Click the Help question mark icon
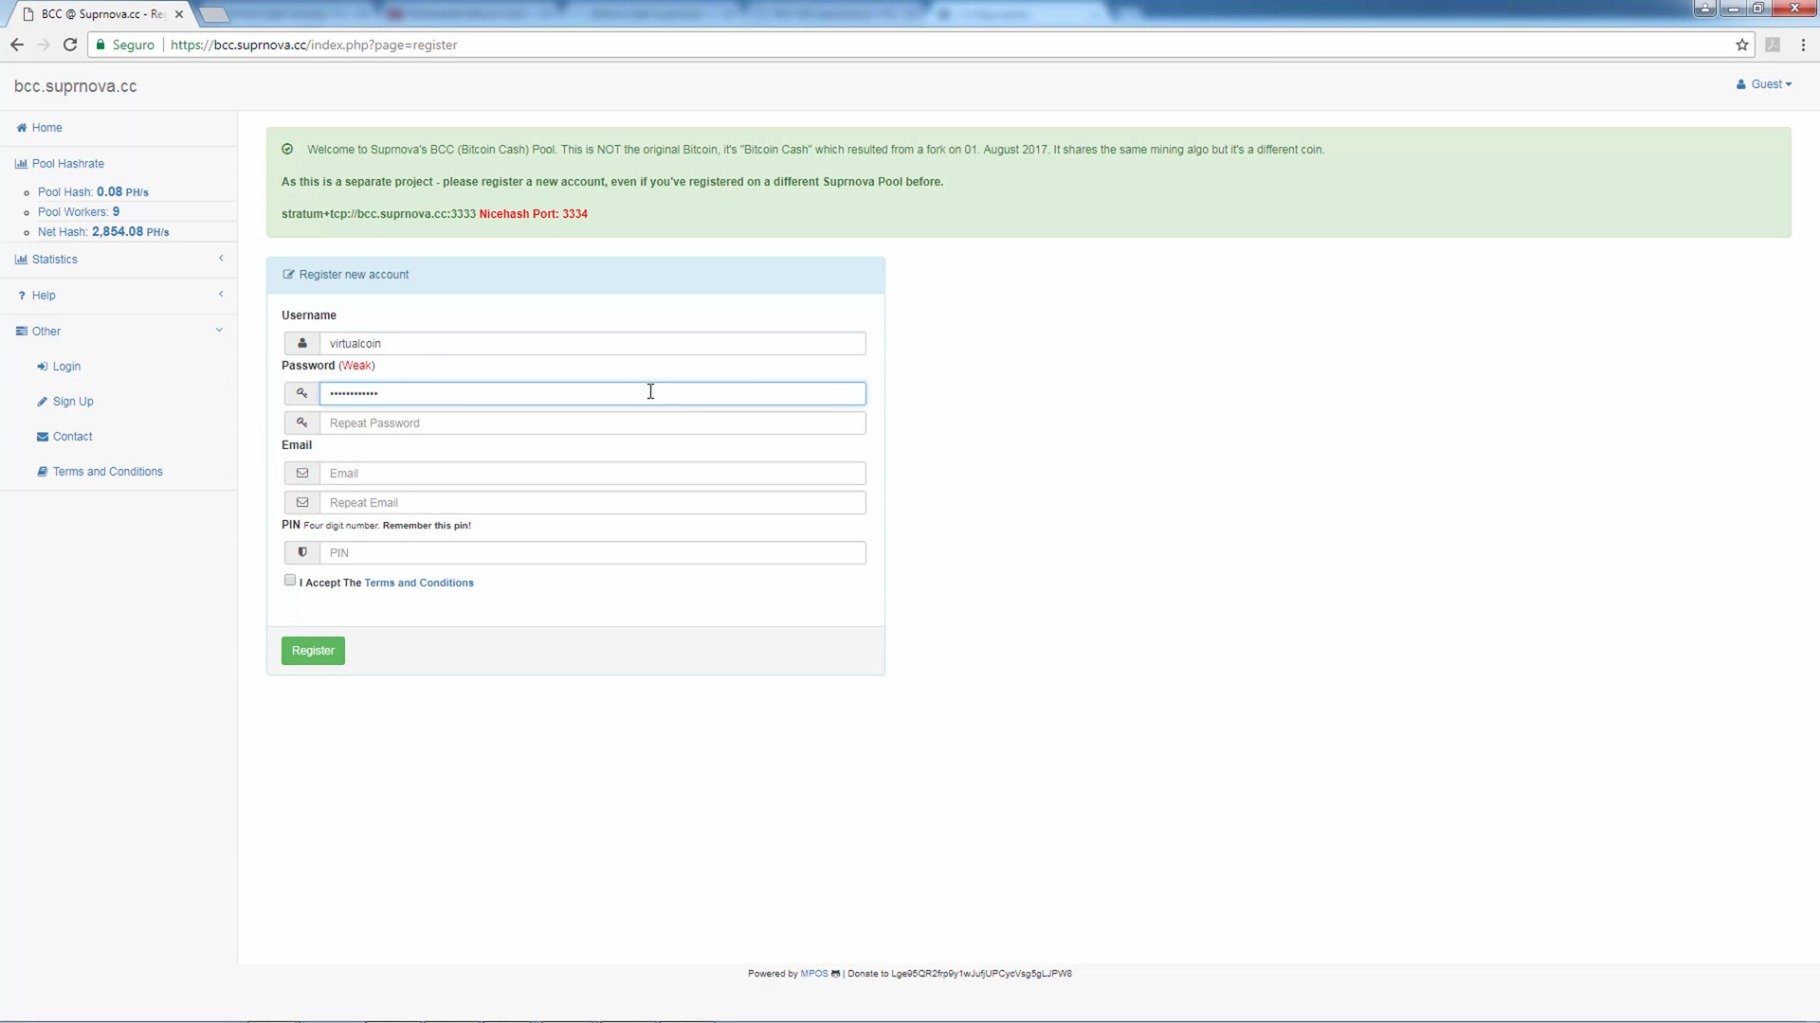1820x1023 pixels. coord(21,295)
